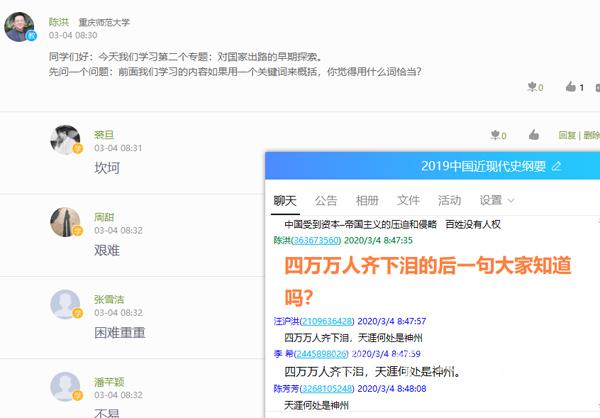
Task: Go to the 活动 tab
Action: 449,200
